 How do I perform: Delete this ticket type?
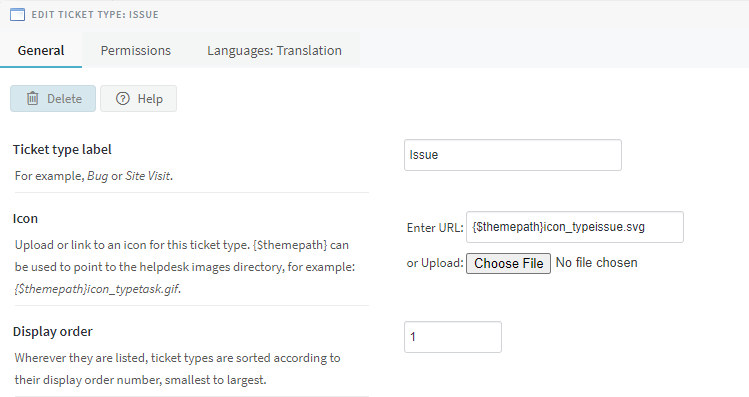click(x=53, y=98)
